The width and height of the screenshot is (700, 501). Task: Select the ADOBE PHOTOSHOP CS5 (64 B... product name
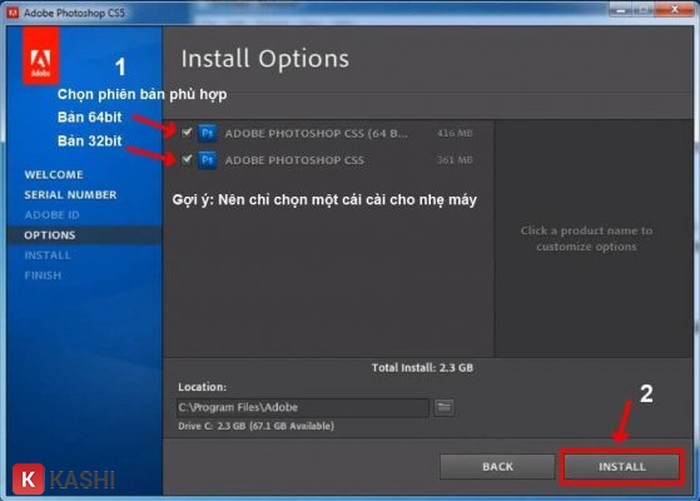point(316,133)
